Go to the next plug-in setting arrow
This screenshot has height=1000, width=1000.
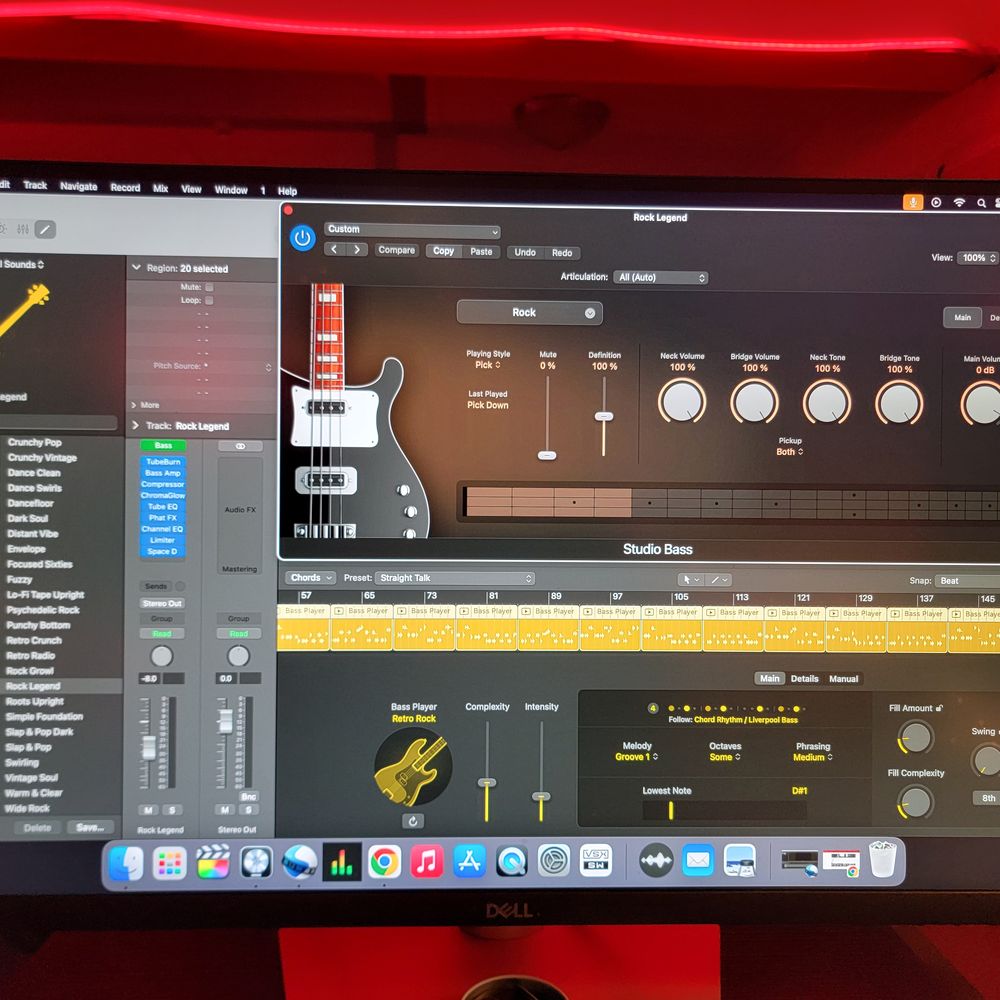point(357,250)
